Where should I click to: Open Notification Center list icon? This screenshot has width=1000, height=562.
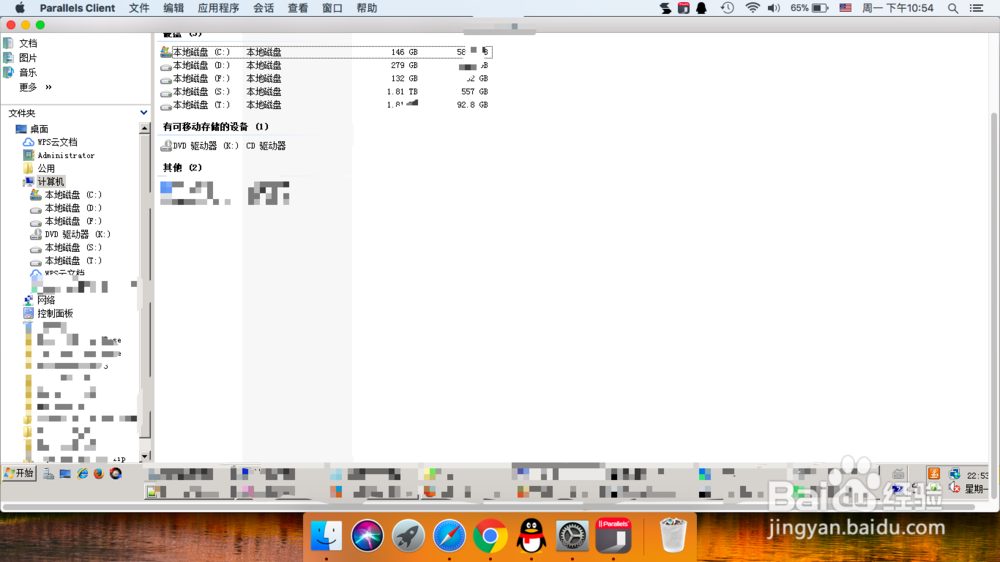pos(976,8)
